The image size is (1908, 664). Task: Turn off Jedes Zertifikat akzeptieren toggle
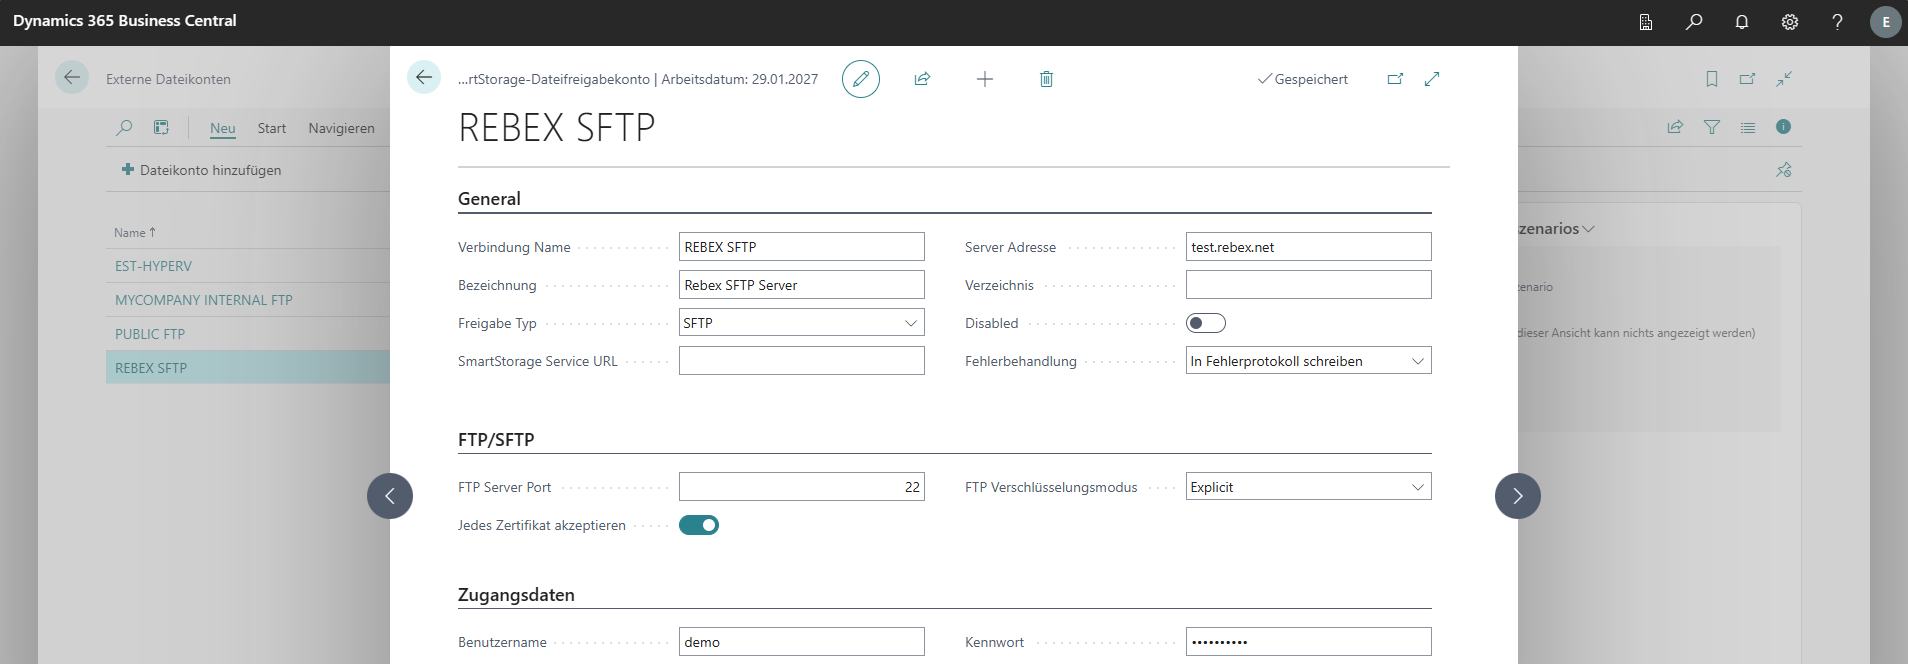[699, 525]
